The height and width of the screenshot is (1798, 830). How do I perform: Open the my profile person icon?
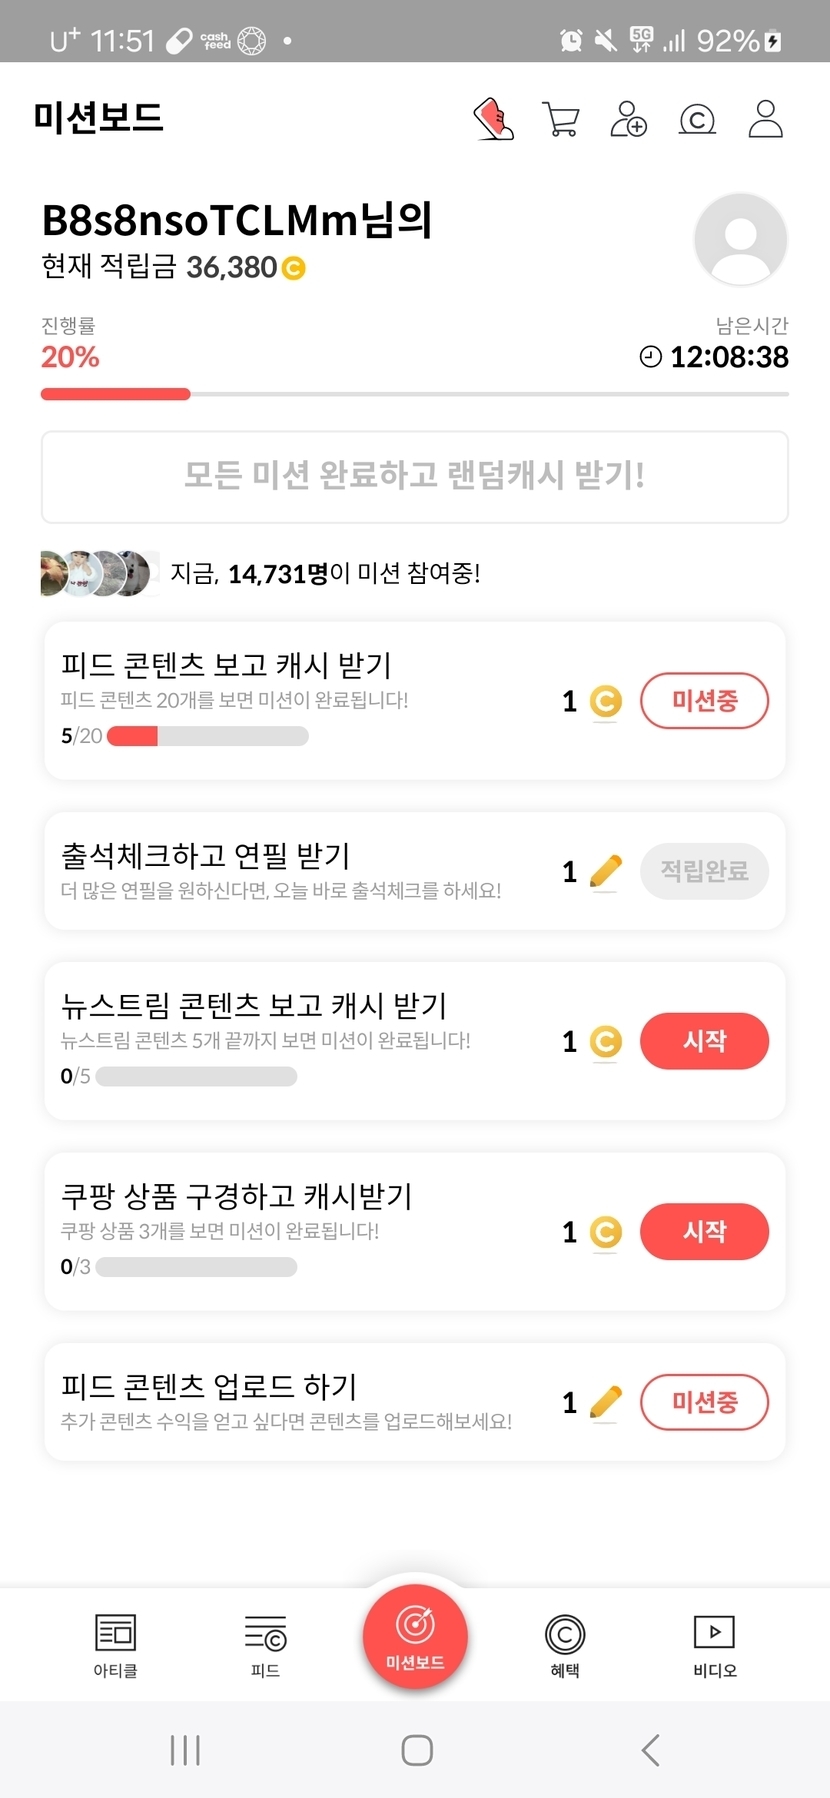click(765, 119)
